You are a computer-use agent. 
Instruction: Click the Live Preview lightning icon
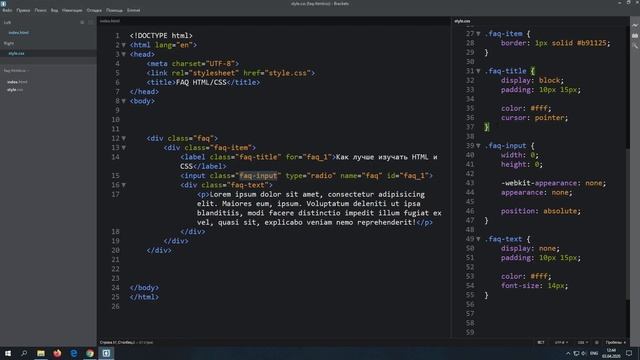click(x=635, y=25)
